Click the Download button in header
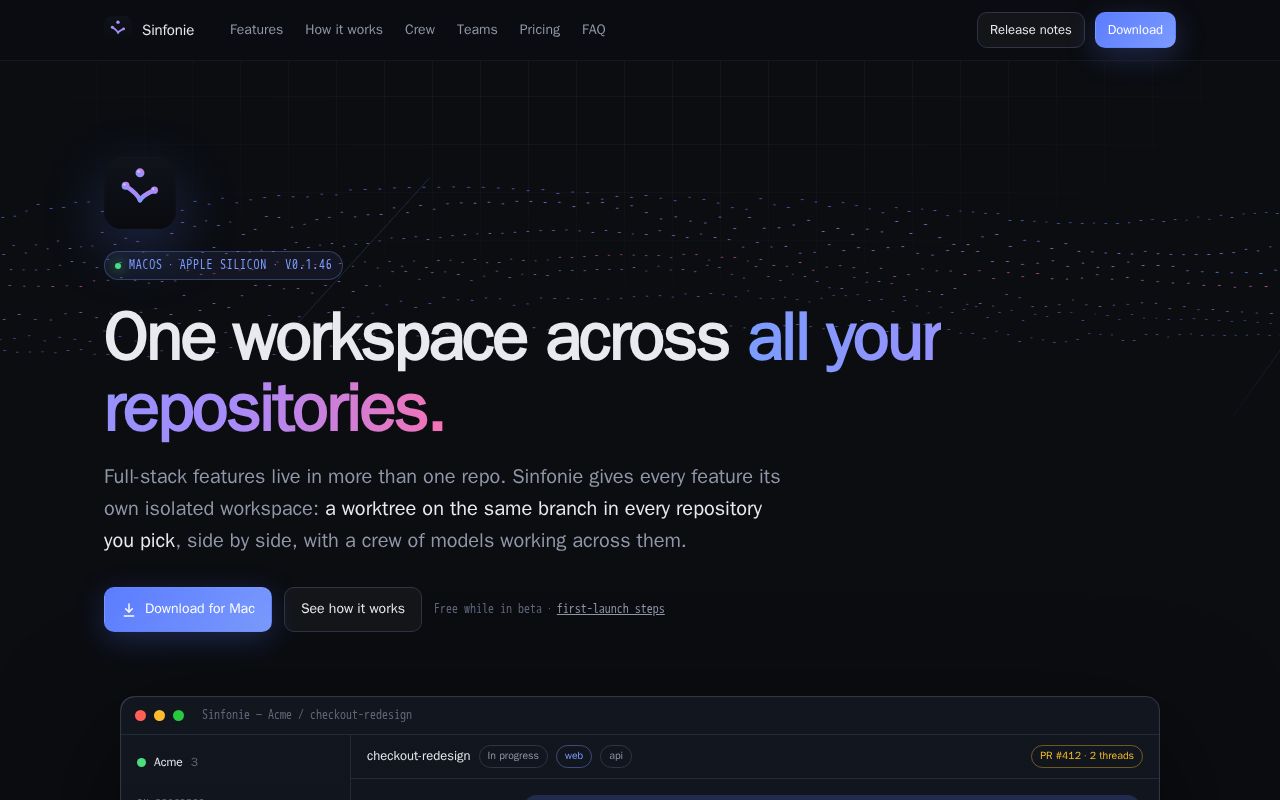The width and height of the screenshot is (1280, 800). 1135,30
